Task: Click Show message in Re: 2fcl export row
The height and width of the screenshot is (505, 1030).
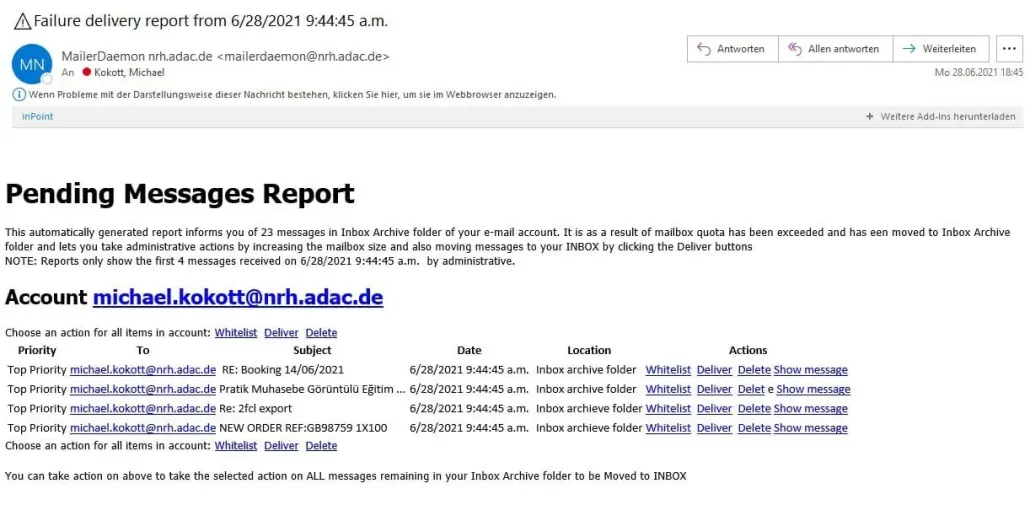Action: click(811, 408)
